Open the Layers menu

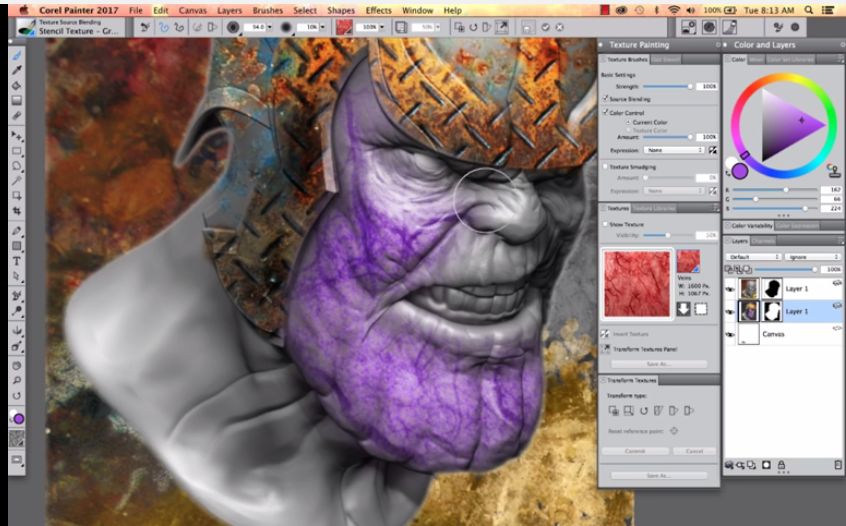229,10
